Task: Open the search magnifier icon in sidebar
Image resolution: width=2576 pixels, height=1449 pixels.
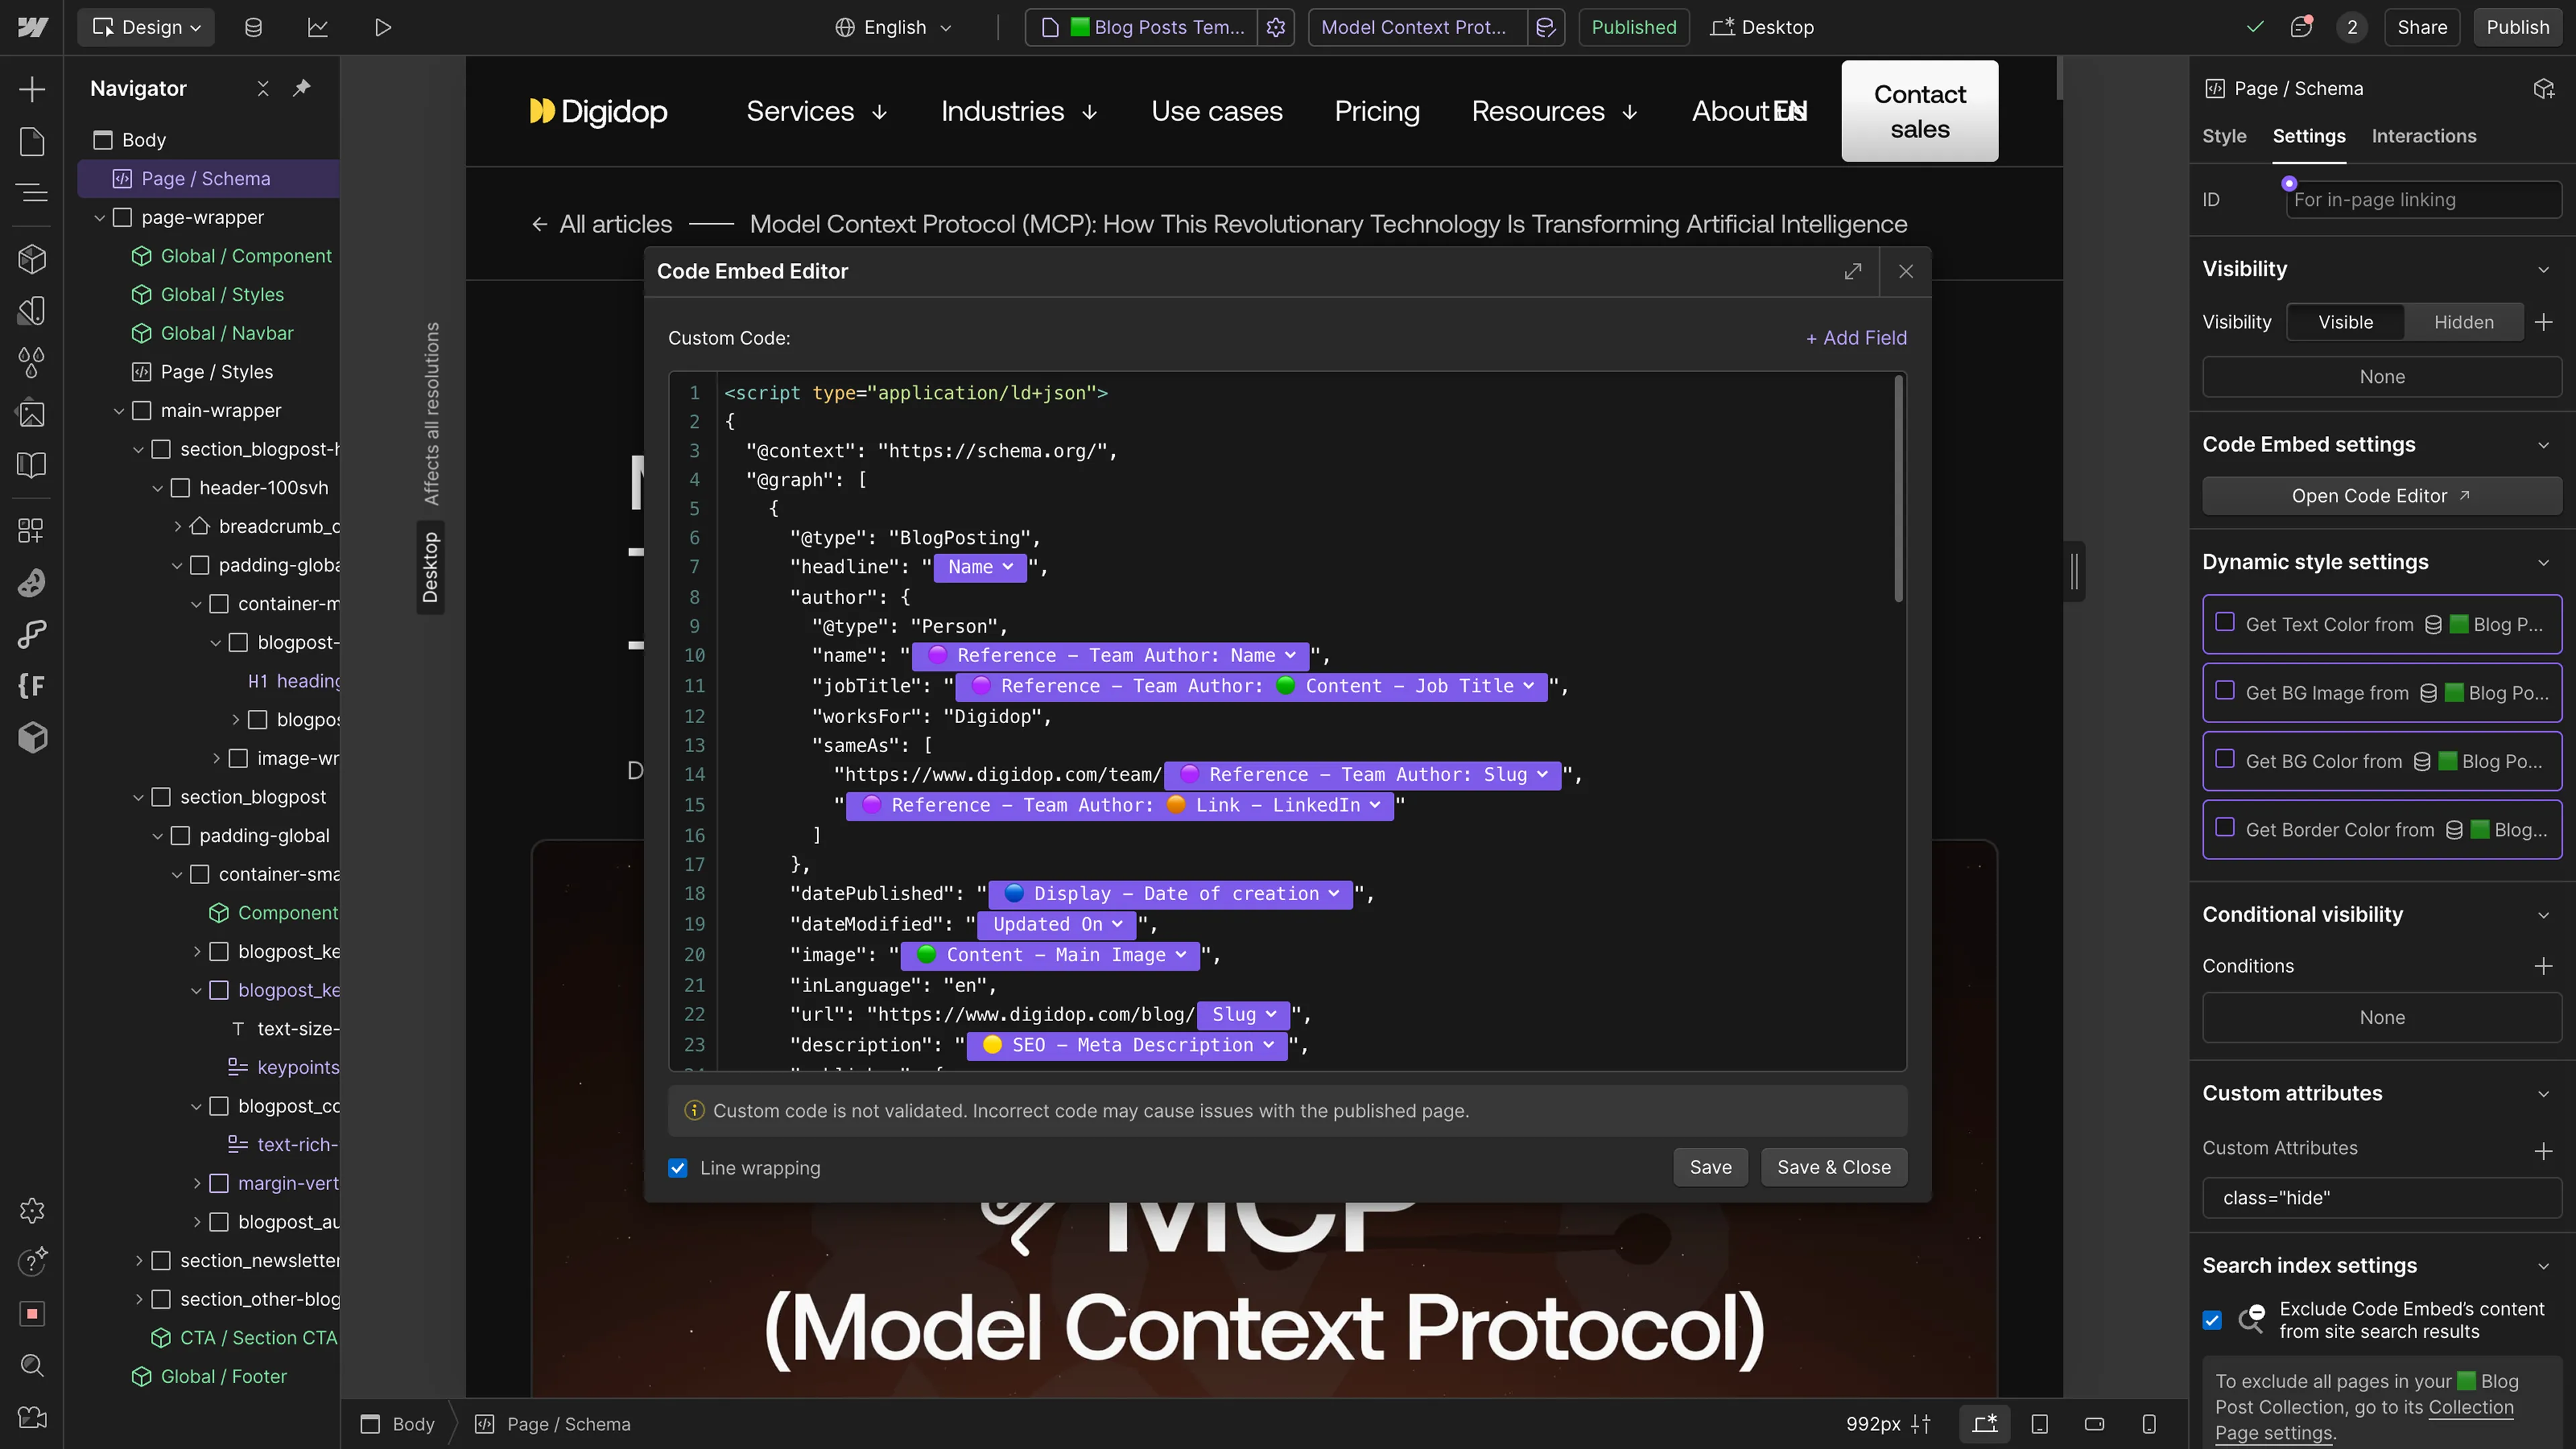Action: (x=32, y=1365)
